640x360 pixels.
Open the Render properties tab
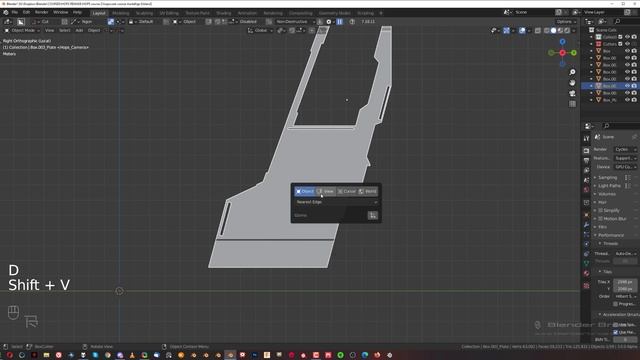point(586,151)
